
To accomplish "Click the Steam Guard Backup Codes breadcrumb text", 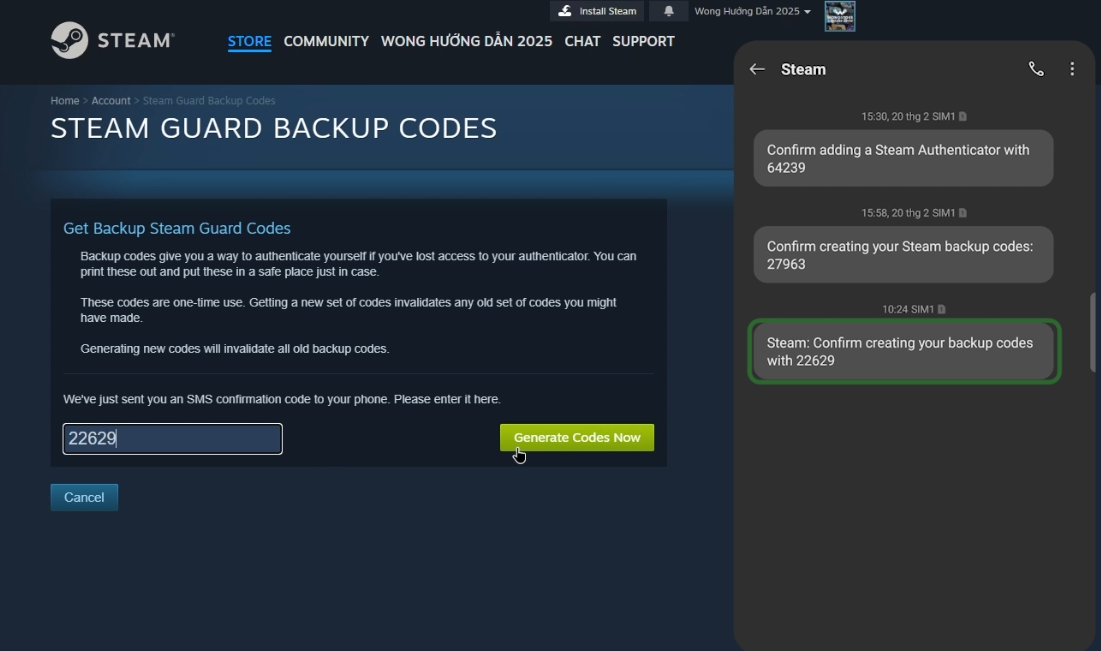I will 209,100.
